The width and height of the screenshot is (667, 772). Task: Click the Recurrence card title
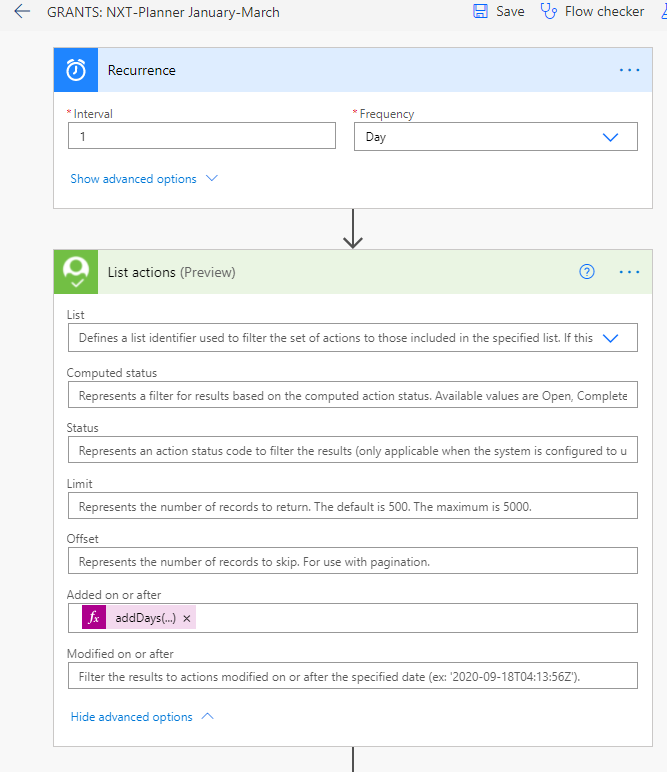point(142,70)
